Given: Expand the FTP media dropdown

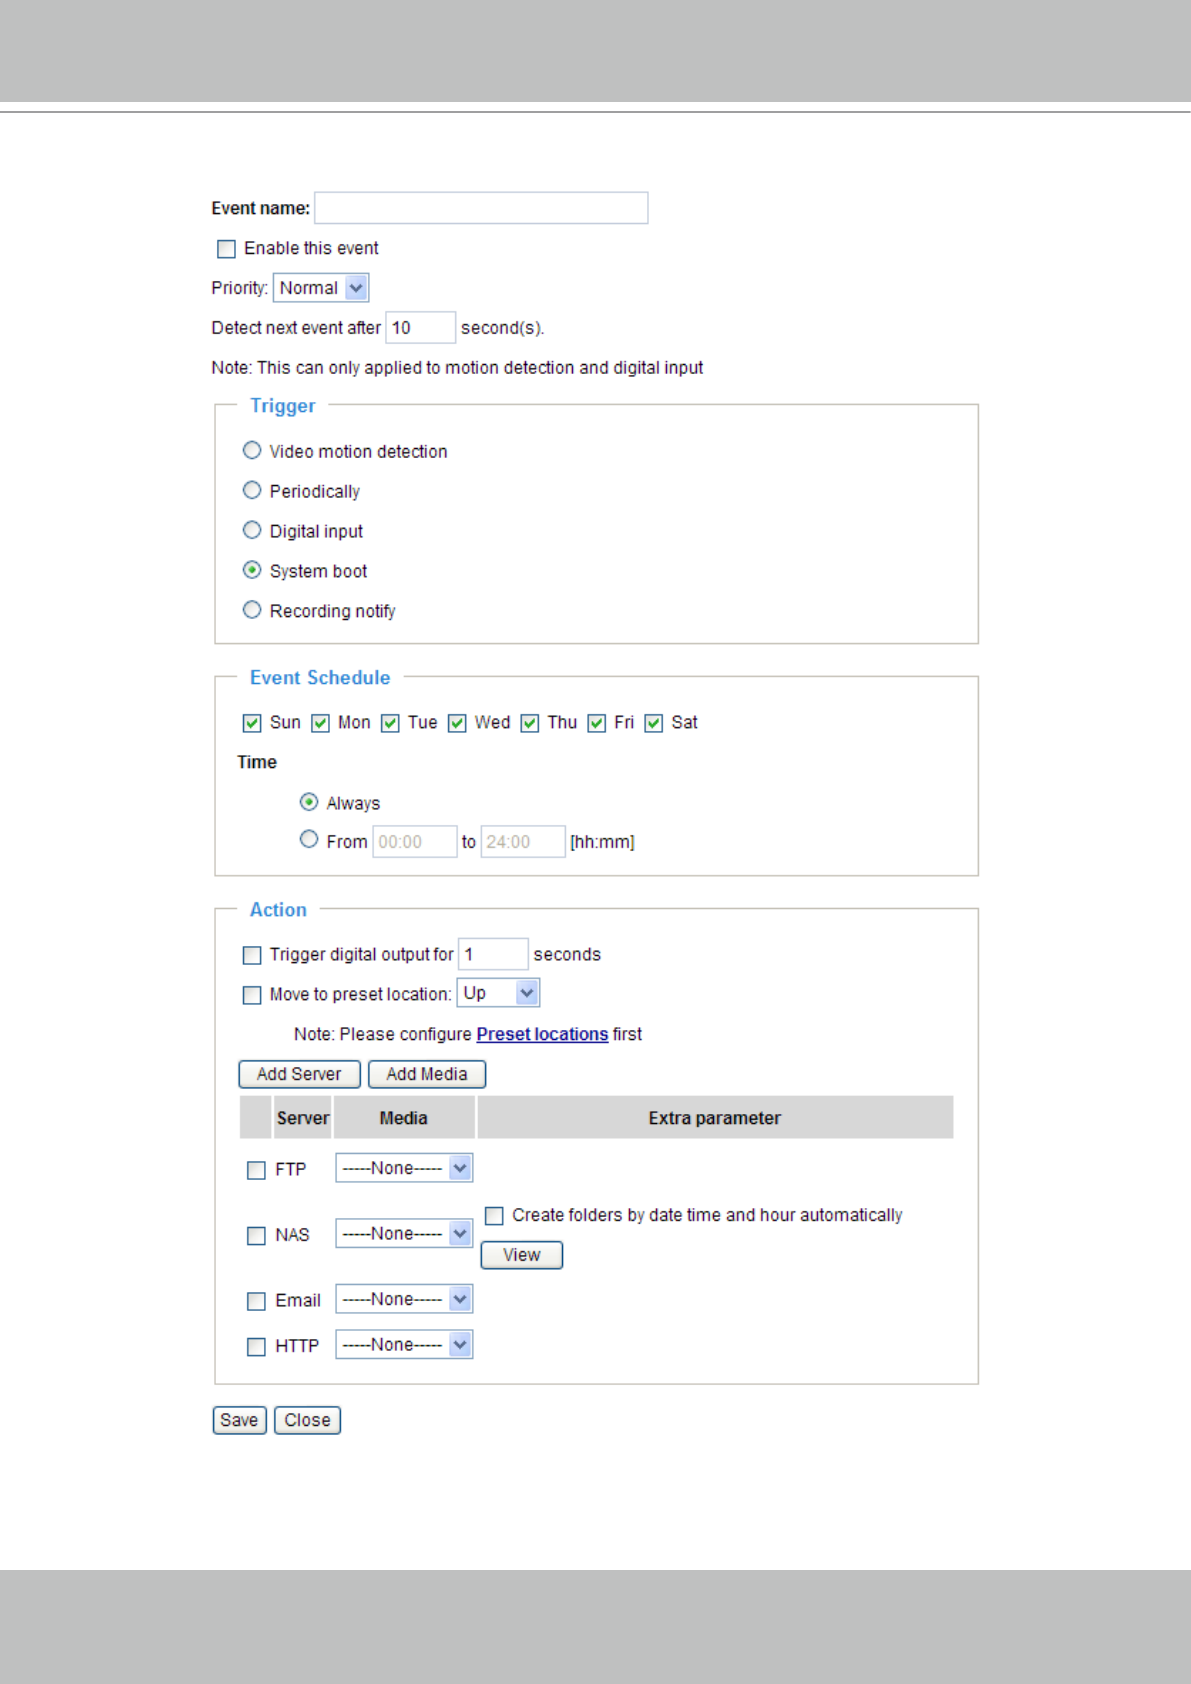Looking at the screenshot, I should pos(404,1168).
